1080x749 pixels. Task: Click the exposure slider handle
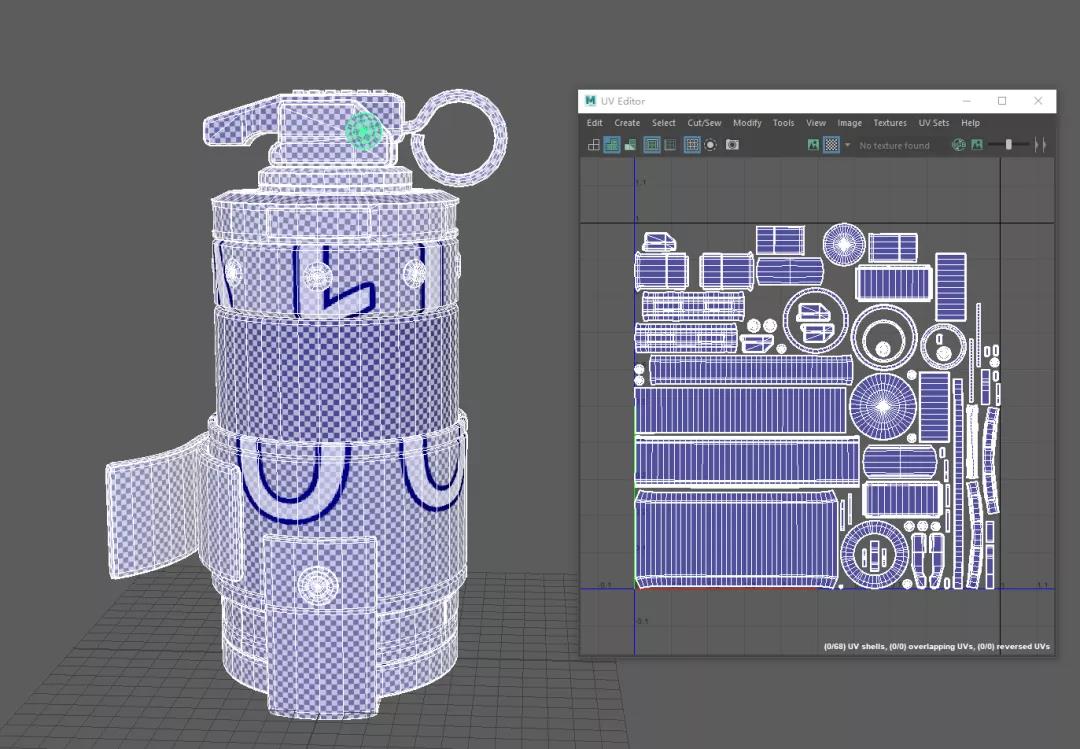click(1009, 145)
